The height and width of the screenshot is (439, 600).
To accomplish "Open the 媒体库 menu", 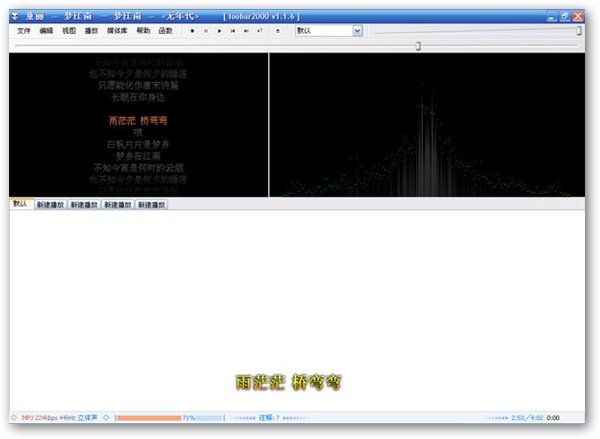I will click(x=117, y=31).
